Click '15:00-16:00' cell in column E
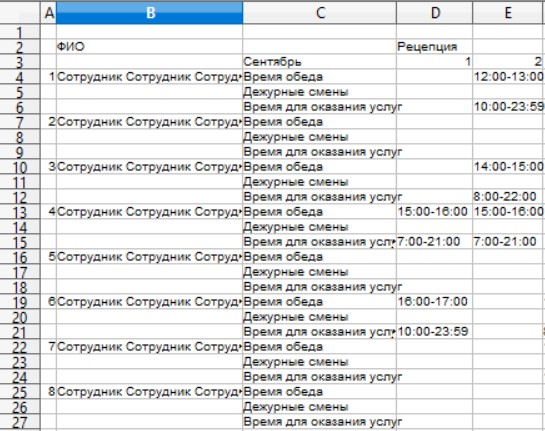Screen dimensions: 545x431 [509, 211]
